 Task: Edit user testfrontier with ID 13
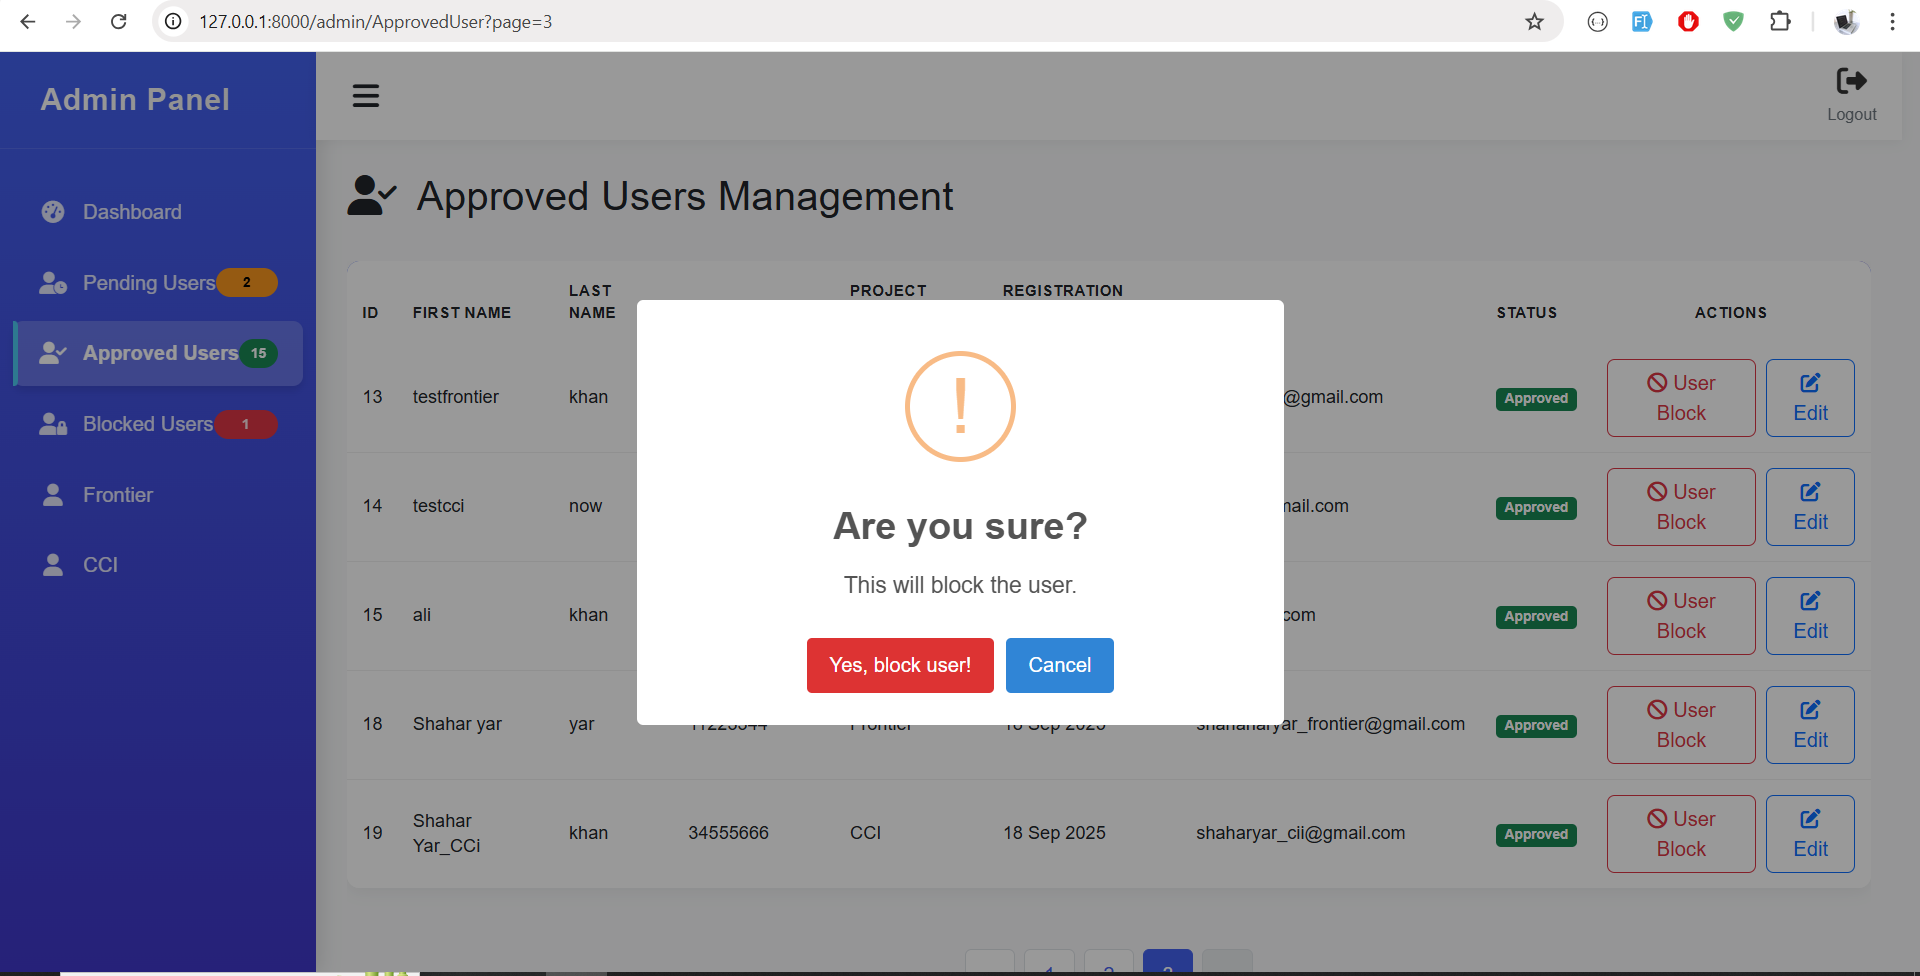1809,398
